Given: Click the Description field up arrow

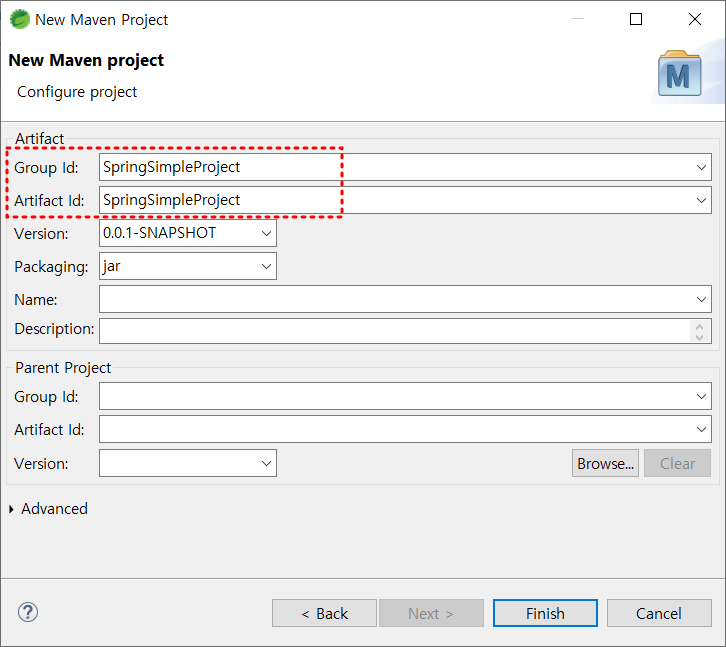Looking at the screenshot, I should tap(699, 327).
